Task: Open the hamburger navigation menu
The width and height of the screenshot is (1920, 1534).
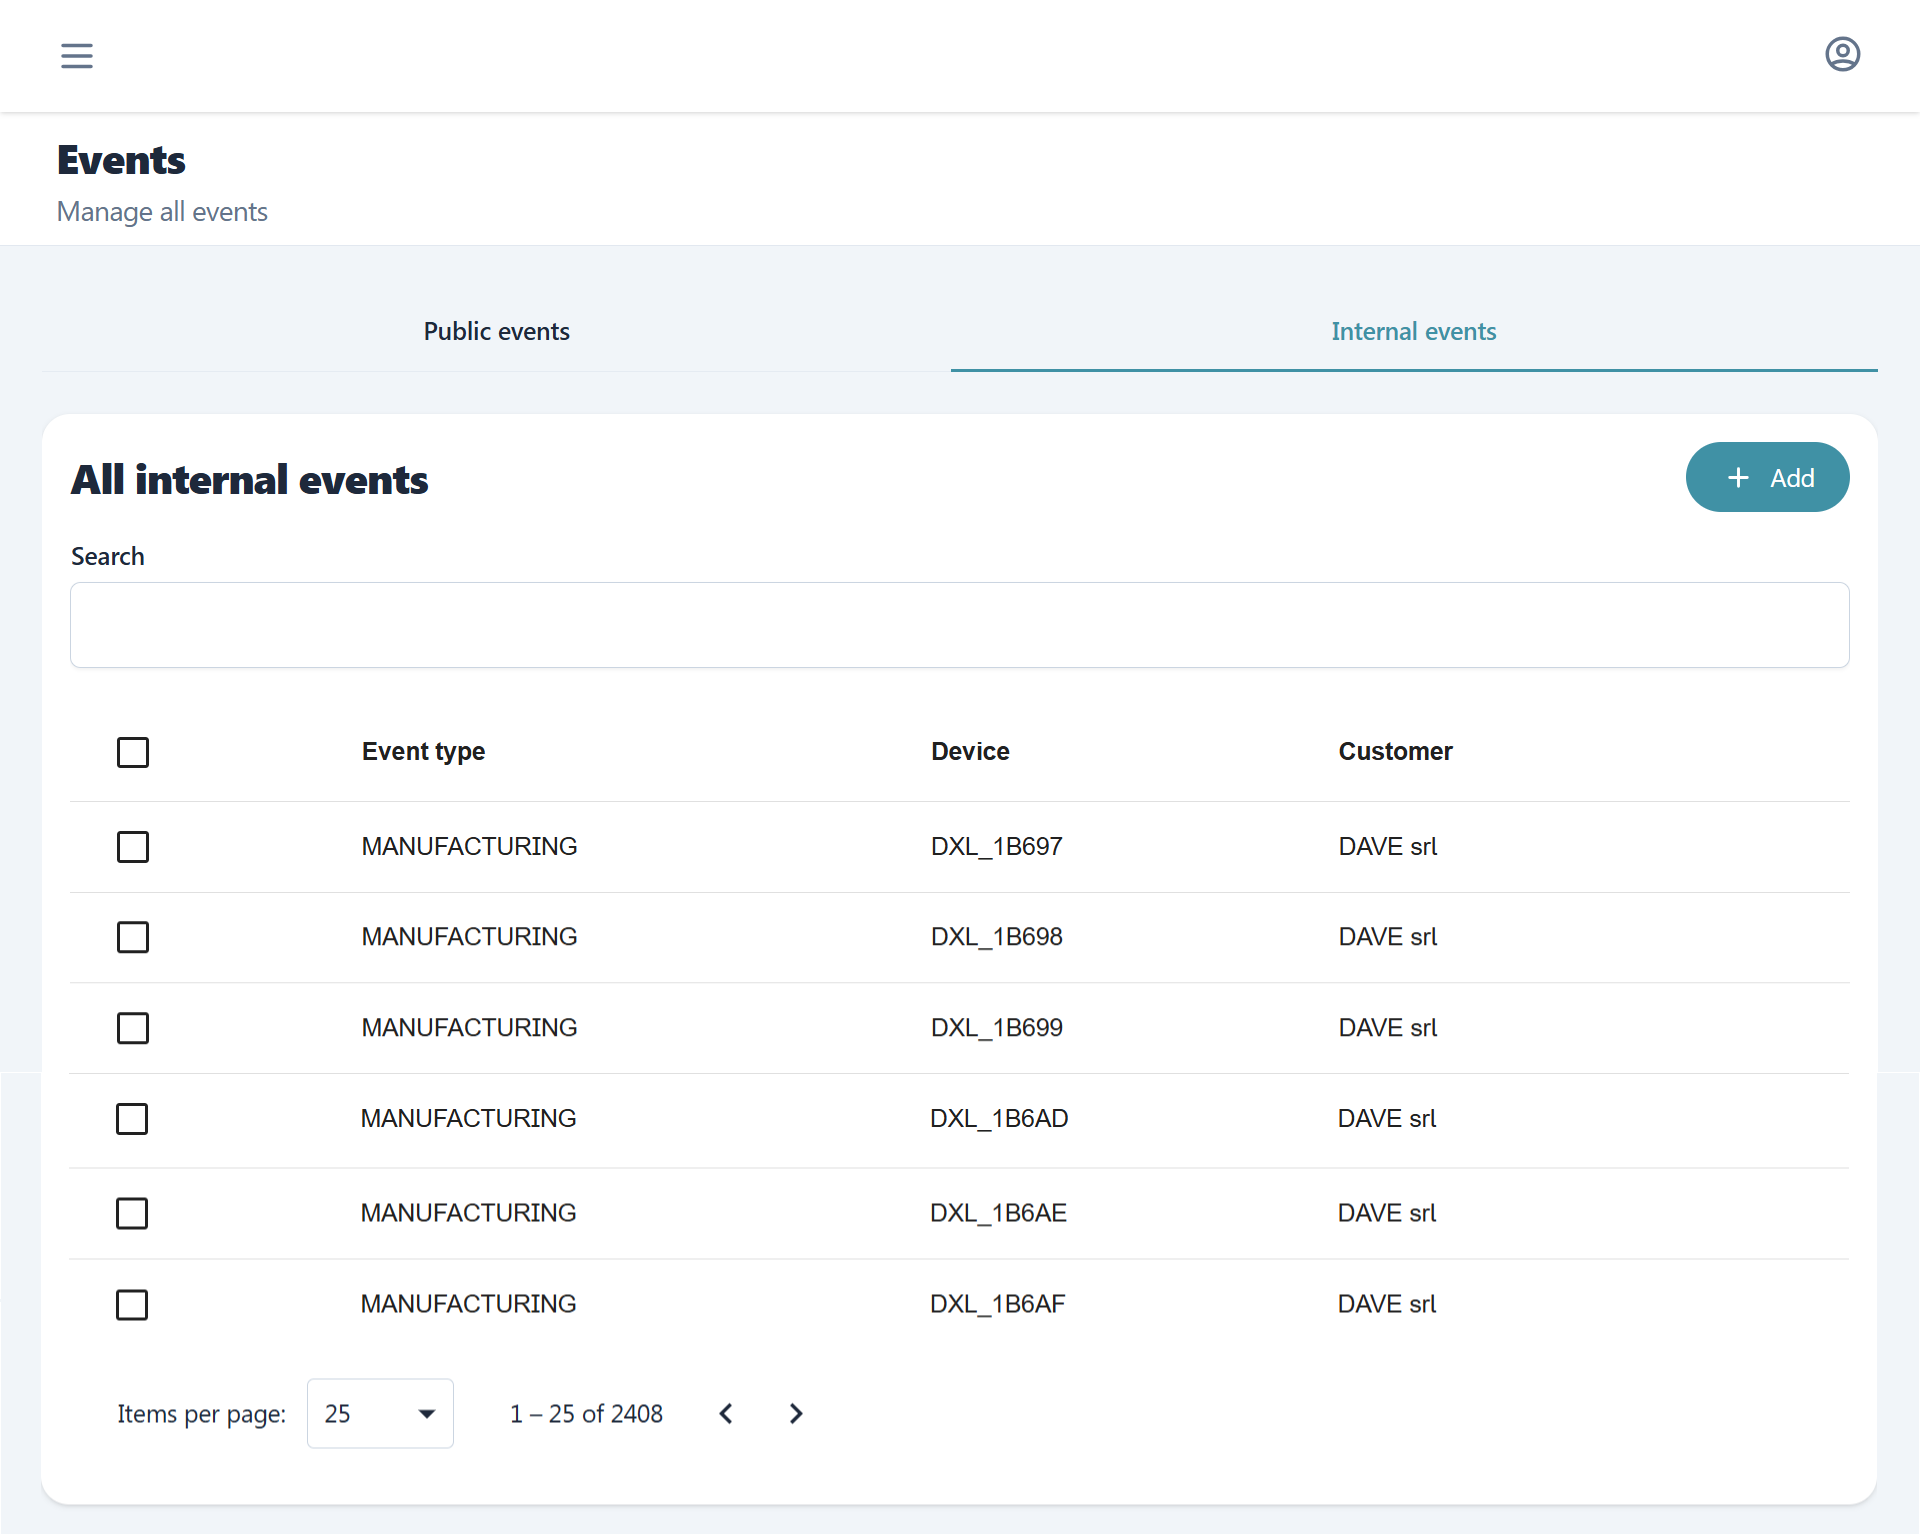Action: 77,56
